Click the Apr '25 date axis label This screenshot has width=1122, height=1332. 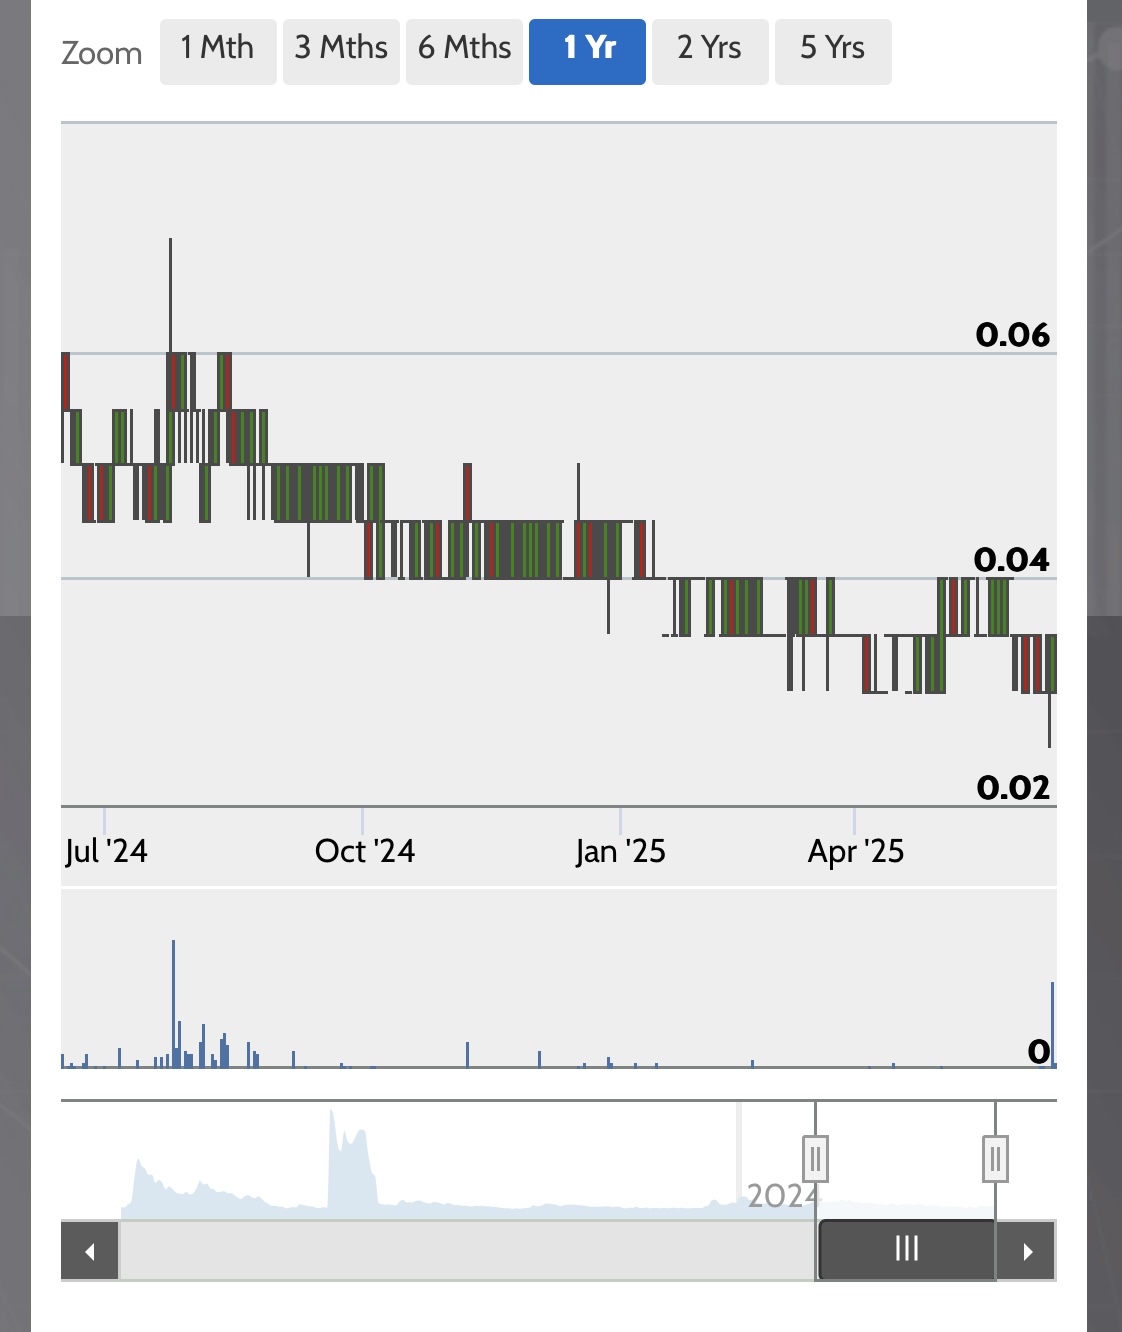click(856, 851)
